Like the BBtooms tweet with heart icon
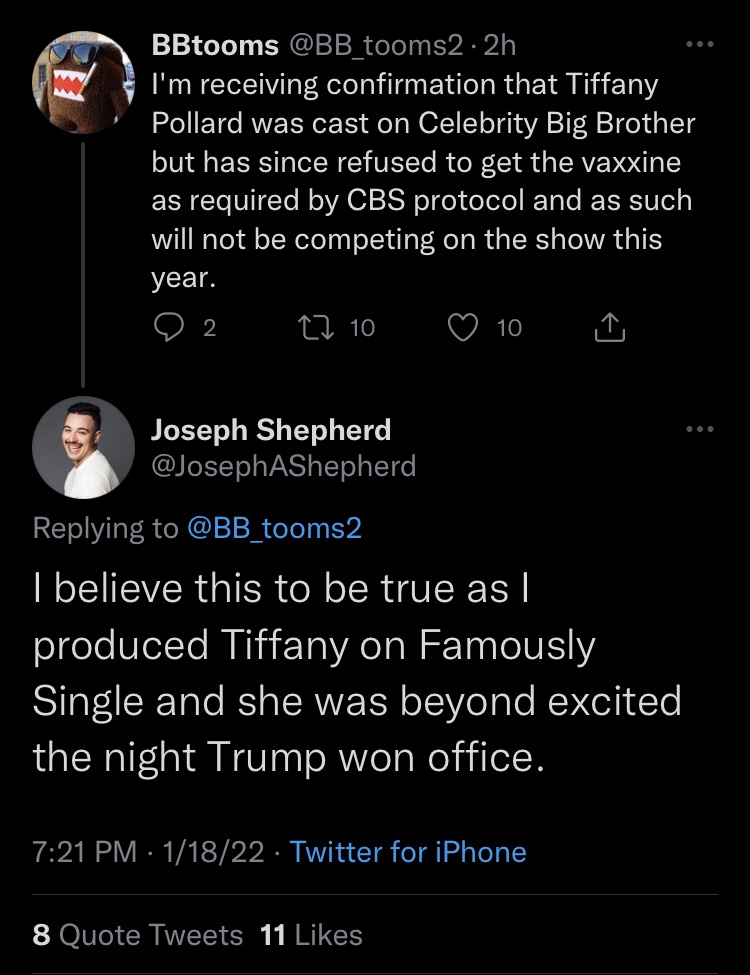Image resolution: width=750 pixels, height=975 pixels. [463, 327]
